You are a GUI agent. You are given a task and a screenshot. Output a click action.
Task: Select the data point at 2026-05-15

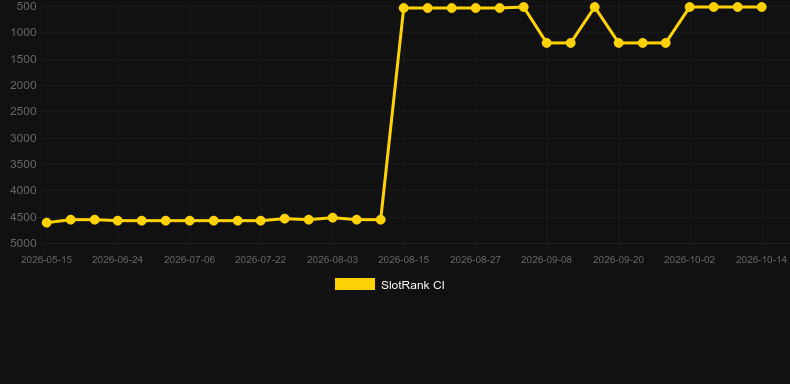(x=47, y=222)
